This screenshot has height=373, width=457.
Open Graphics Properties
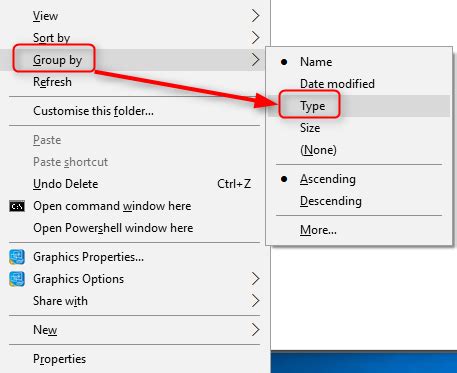(134, 257)
